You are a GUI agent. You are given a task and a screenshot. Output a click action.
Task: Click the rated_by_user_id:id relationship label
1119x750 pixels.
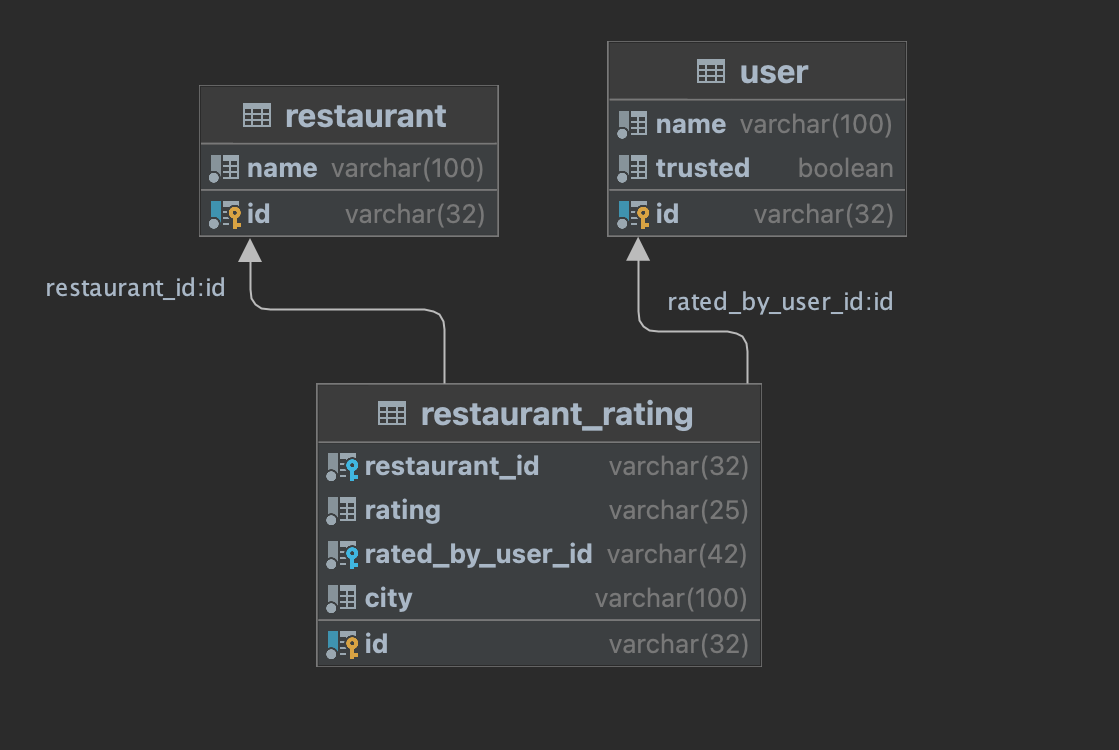tap(780, 301)
